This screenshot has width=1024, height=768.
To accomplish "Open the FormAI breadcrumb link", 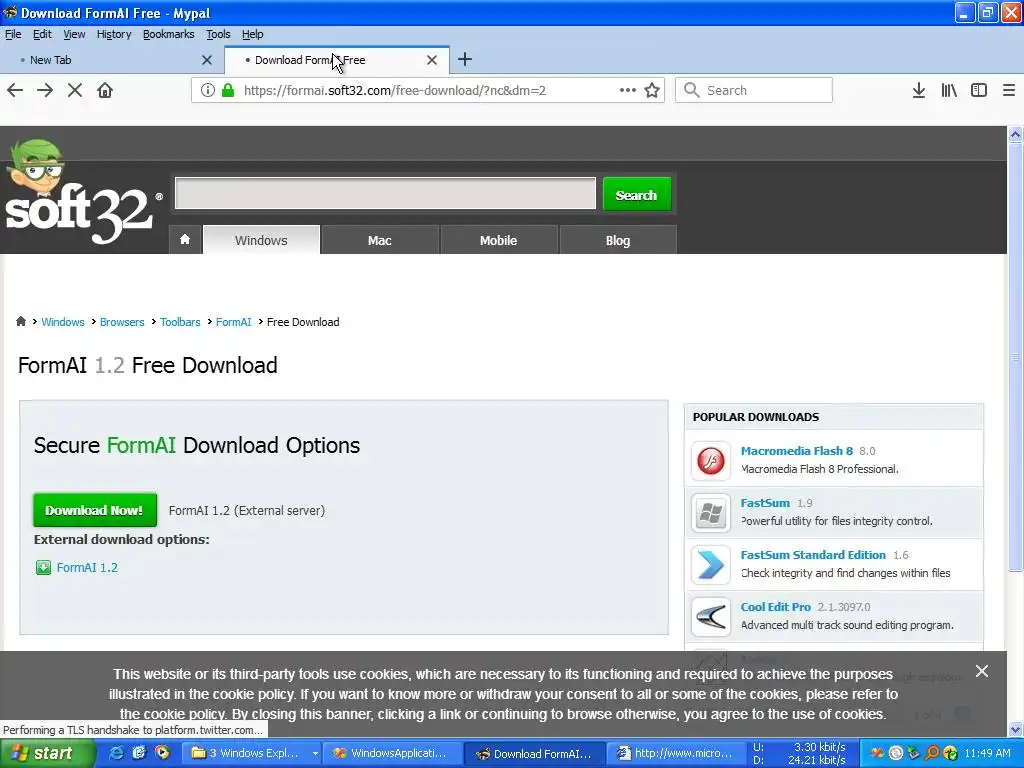I will pos(233,322).
